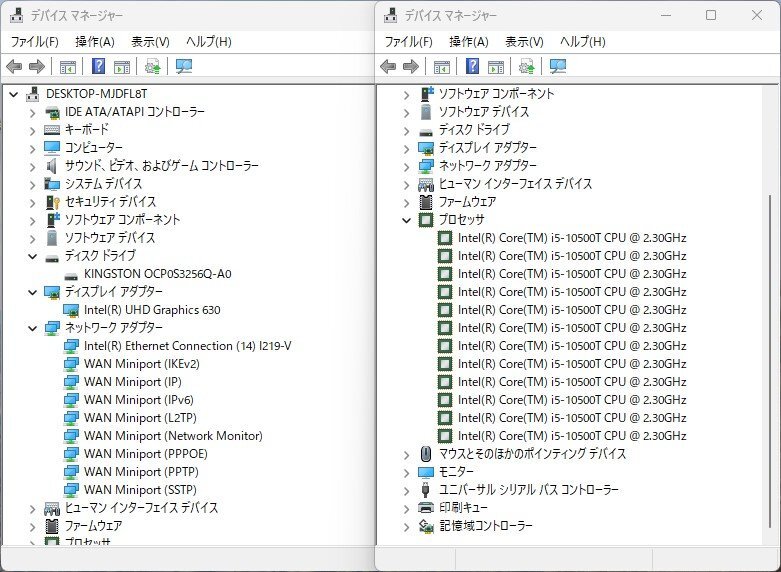The width and height of the screenshot is (781, 572).
Task: Collapse ディスク ドライブ in left window
Action: (x=32, y=257)
